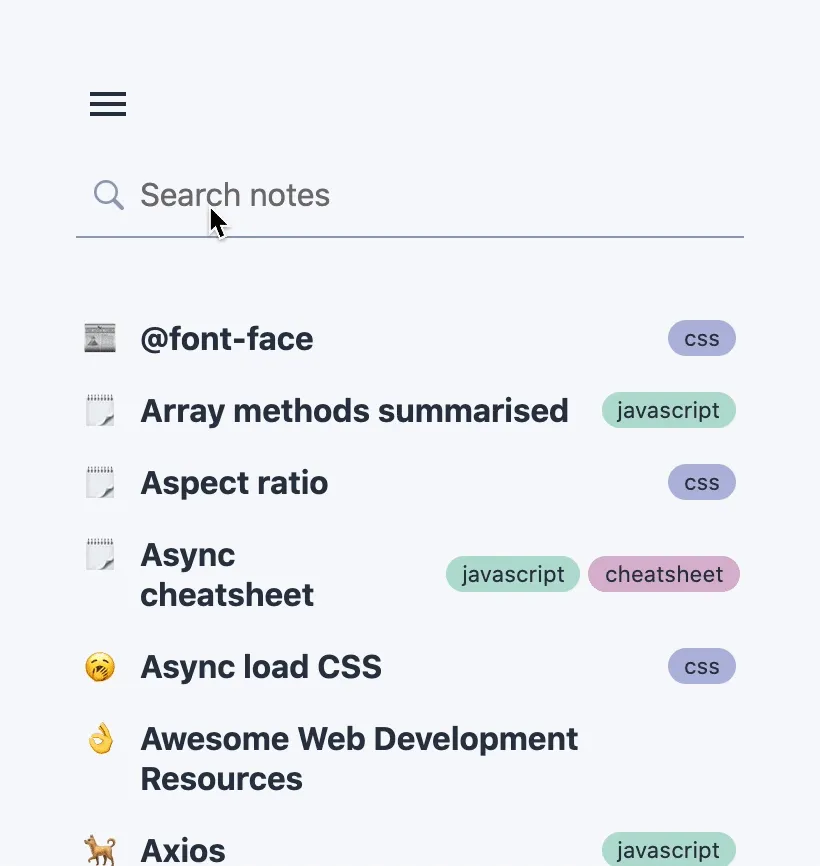
Task: Select the notepad icon beside Aspect ratio
Action: (100, 482)
